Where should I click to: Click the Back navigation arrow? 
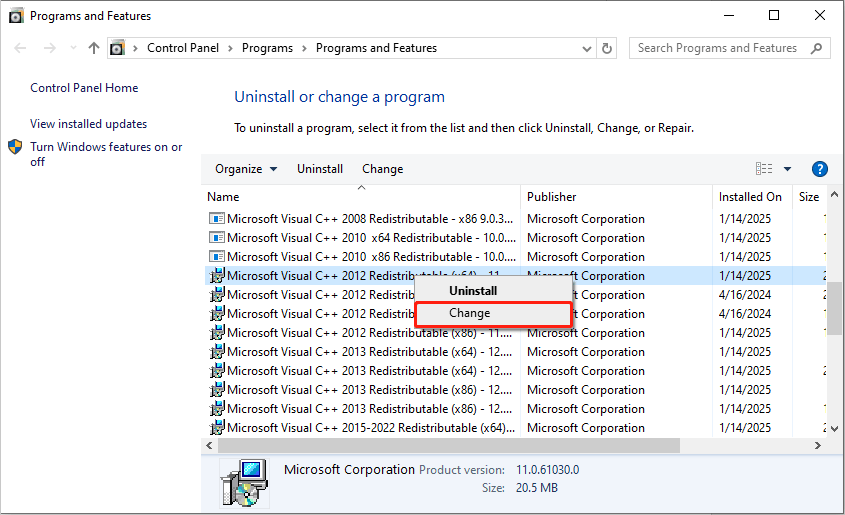click(x=20, y=48)
